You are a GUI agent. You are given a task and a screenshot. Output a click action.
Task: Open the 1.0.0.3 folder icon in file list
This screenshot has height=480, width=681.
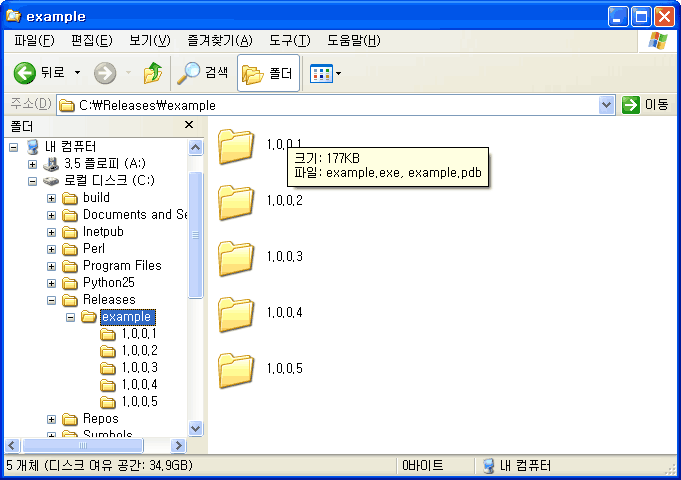[x=237, y=257]
